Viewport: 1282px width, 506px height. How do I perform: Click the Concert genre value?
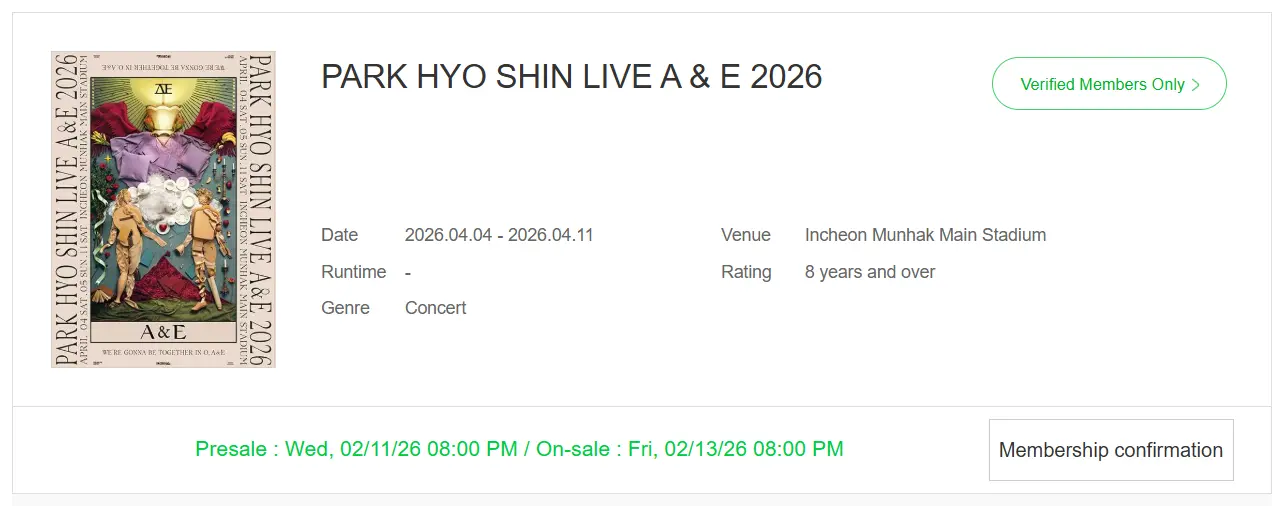[x=435, y=308]
